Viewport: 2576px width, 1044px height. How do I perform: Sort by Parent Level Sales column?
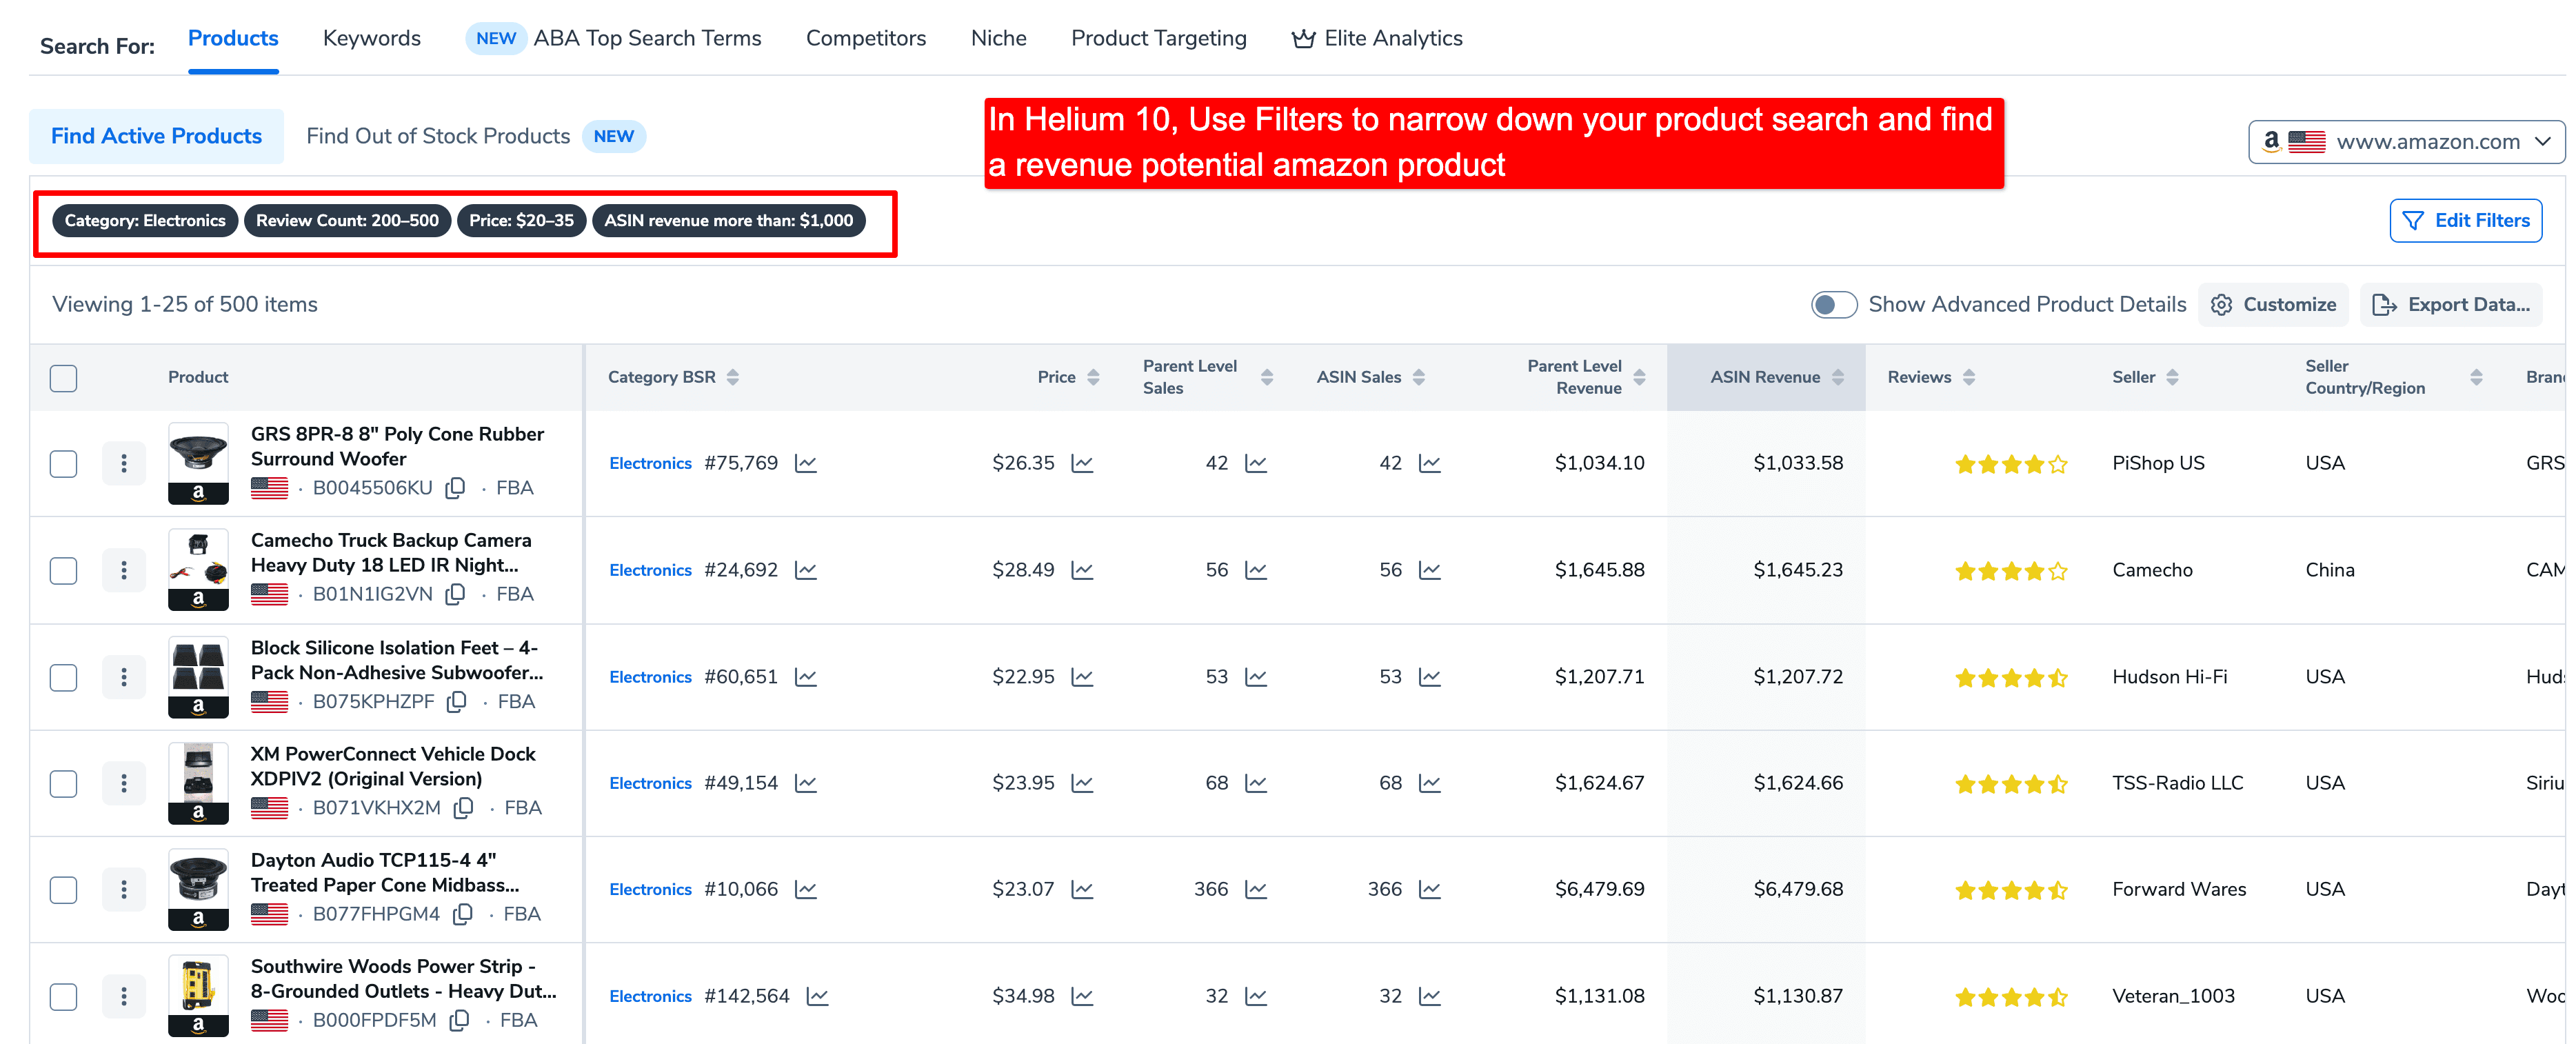(1267, 377)
